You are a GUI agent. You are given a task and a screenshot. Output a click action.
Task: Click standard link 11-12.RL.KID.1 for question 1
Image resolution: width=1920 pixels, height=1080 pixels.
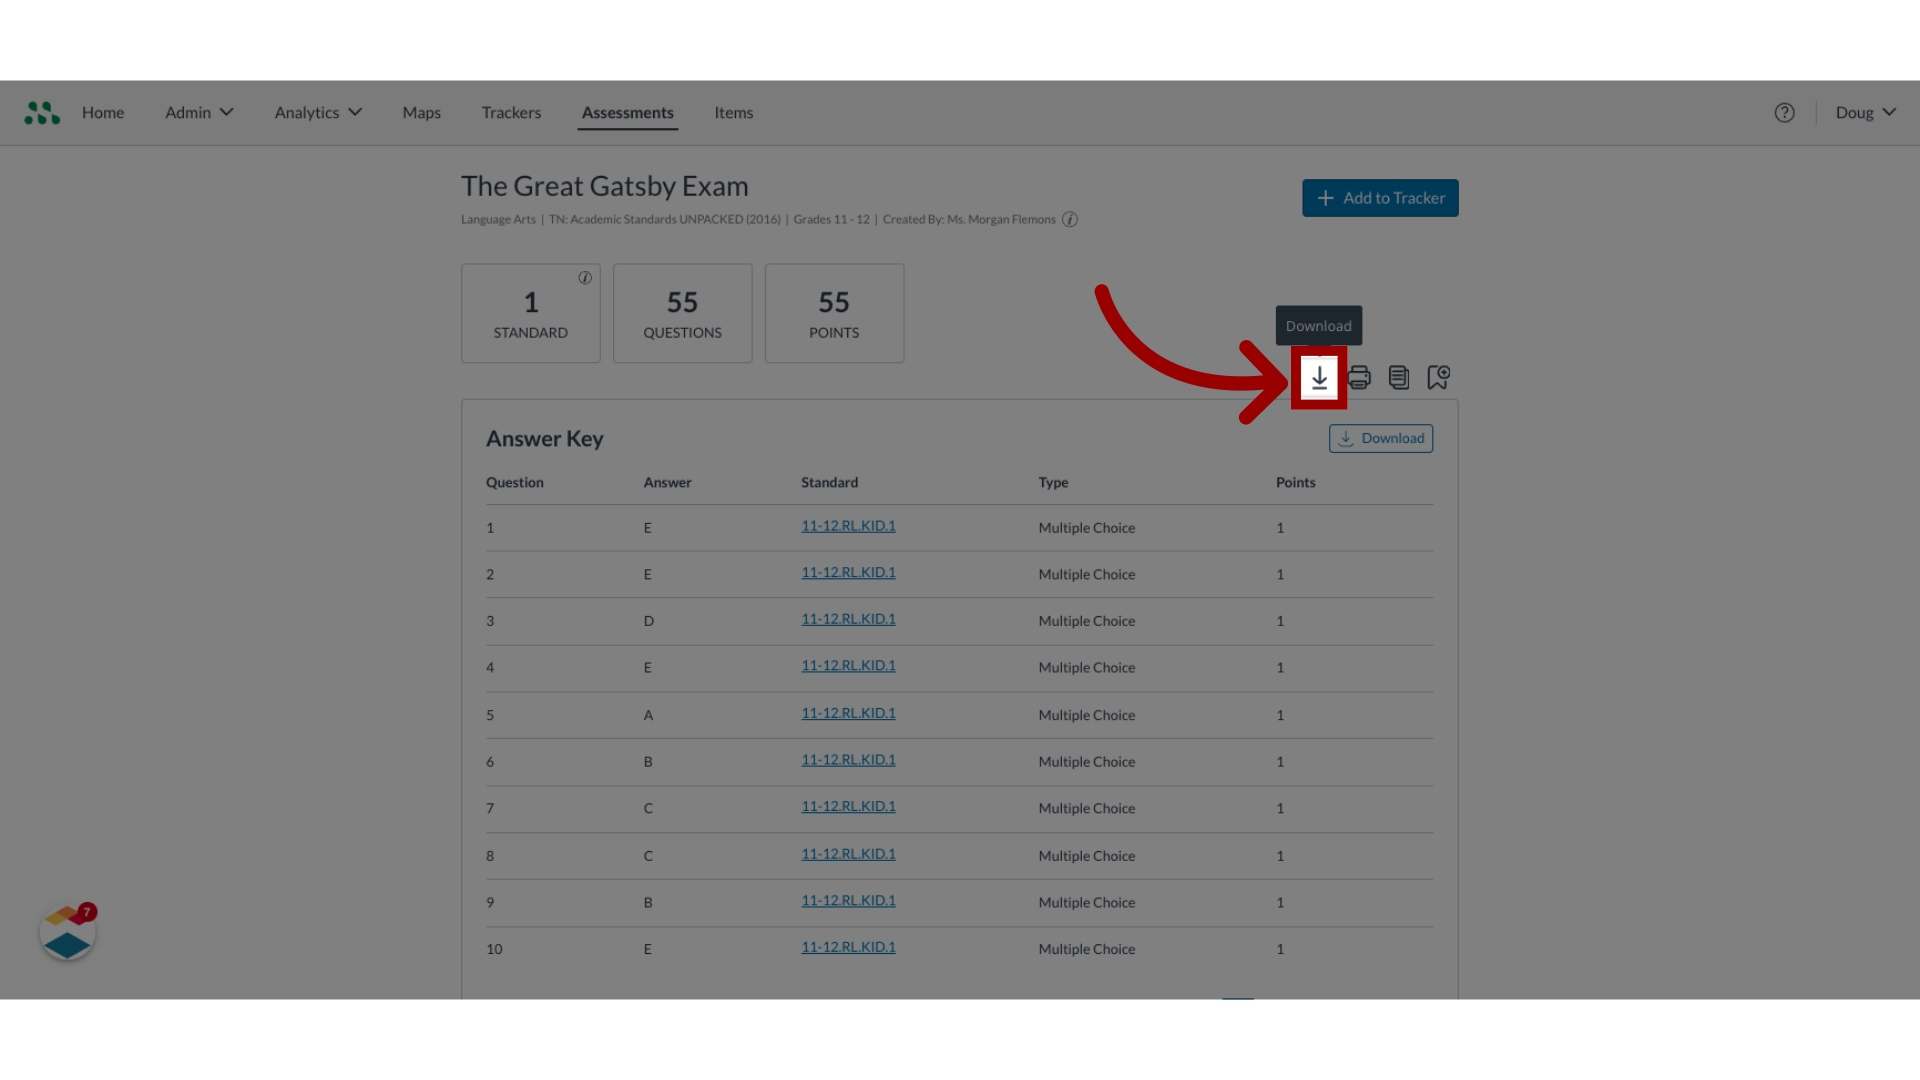tap(848, 525)
